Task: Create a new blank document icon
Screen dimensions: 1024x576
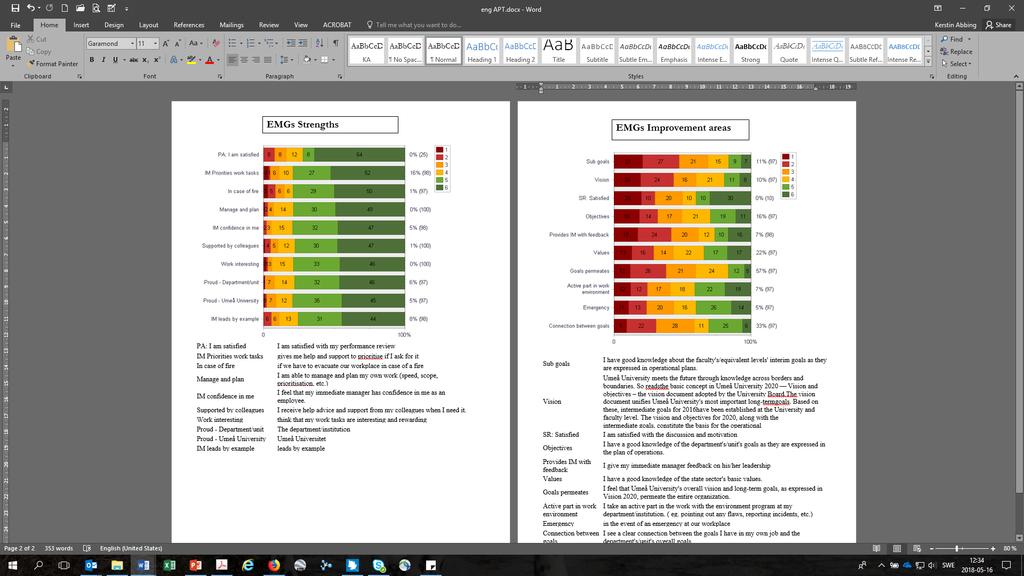Action: pyautogui.click(x=64, y=8)
